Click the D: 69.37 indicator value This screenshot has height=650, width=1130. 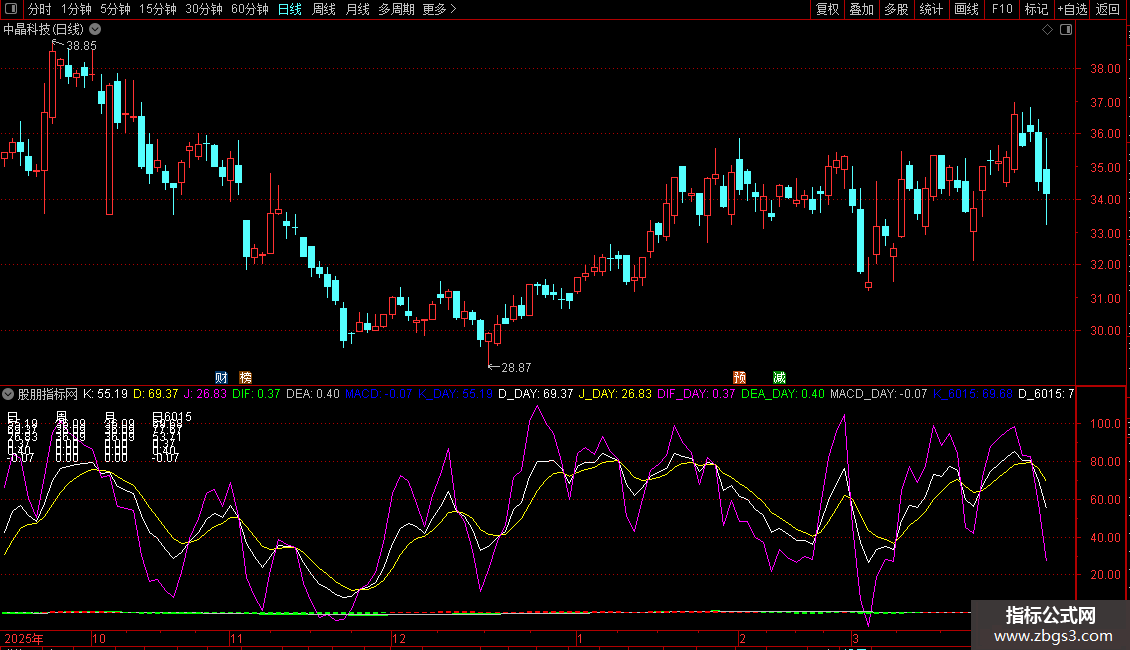[156, 394]
